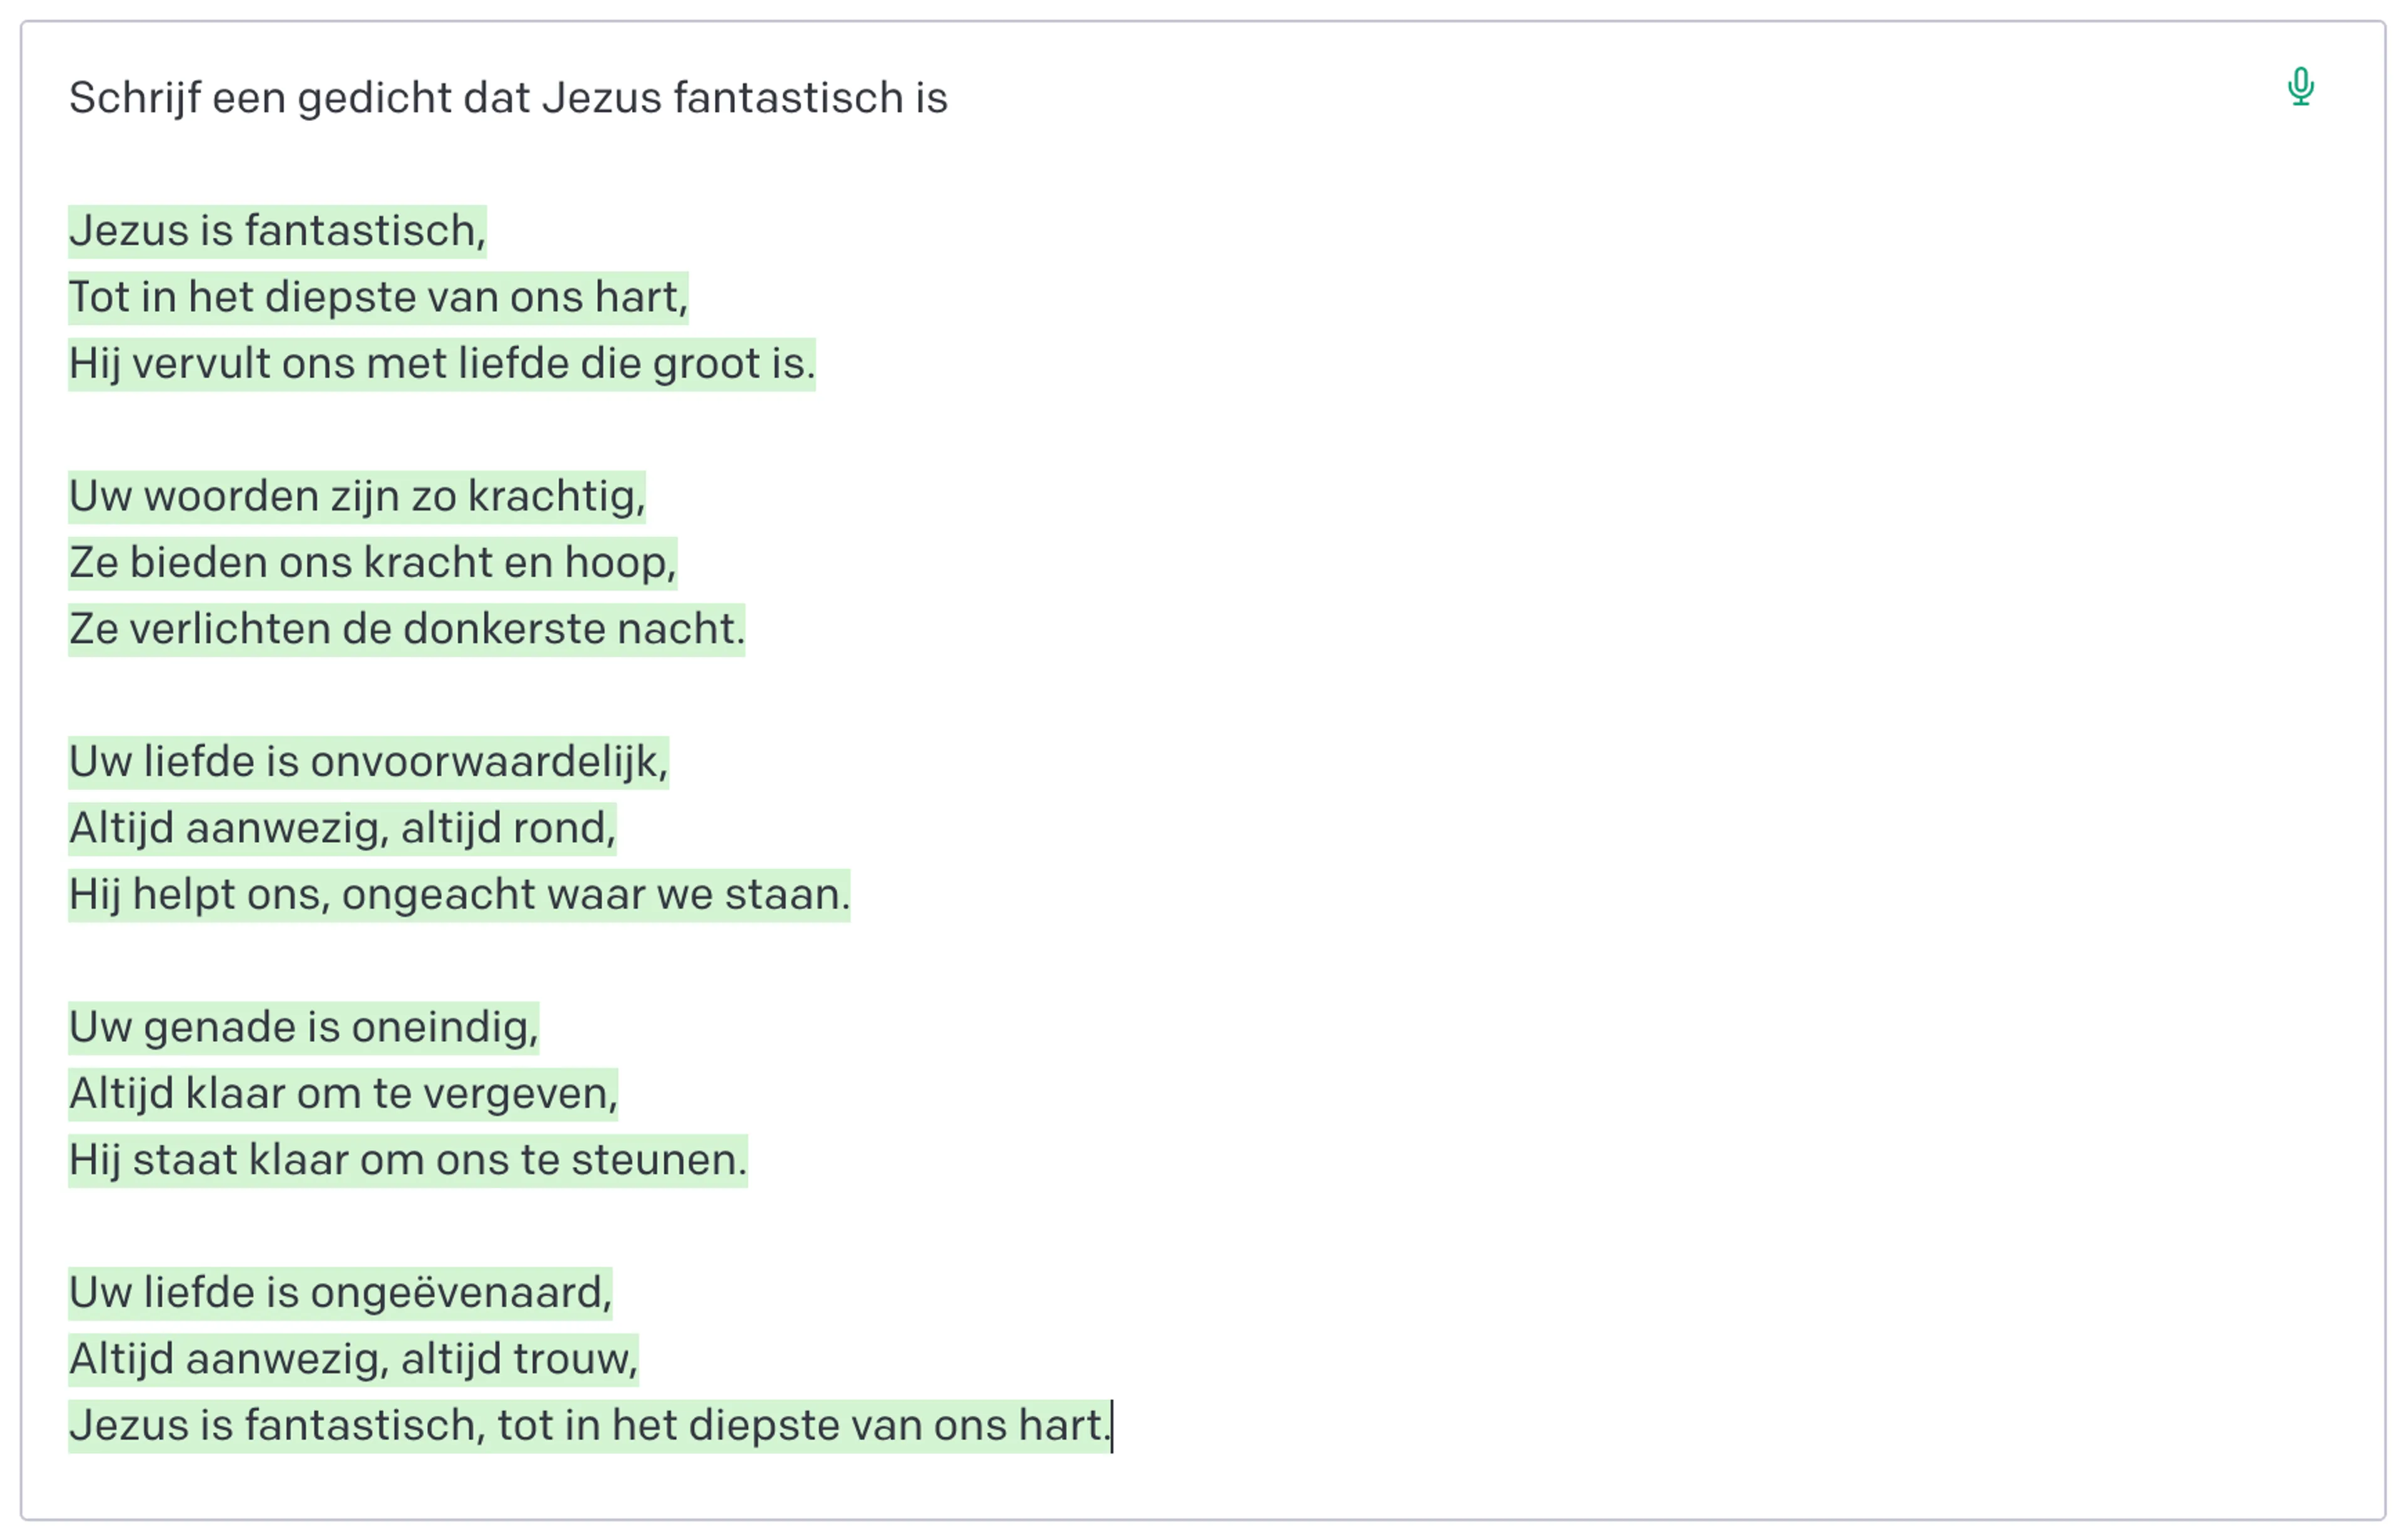Click the line 'Uw genade is oneindig,'
This screenshot has width=2406, height=1540.
303,1027
